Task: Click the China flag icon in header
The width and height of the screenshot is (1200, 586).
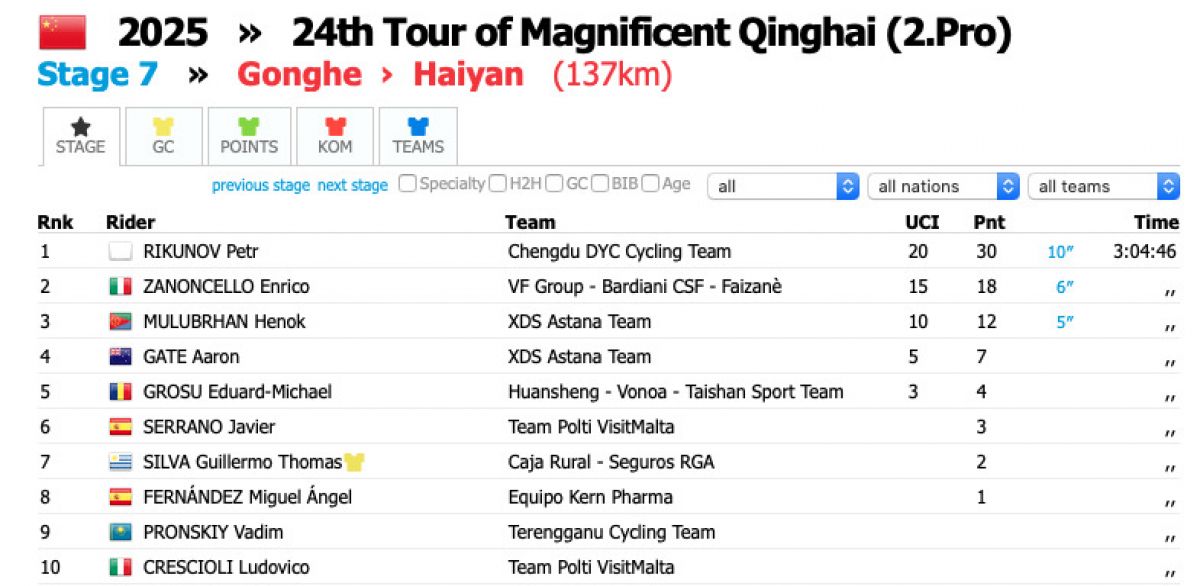Action: [x=62, y=32]
